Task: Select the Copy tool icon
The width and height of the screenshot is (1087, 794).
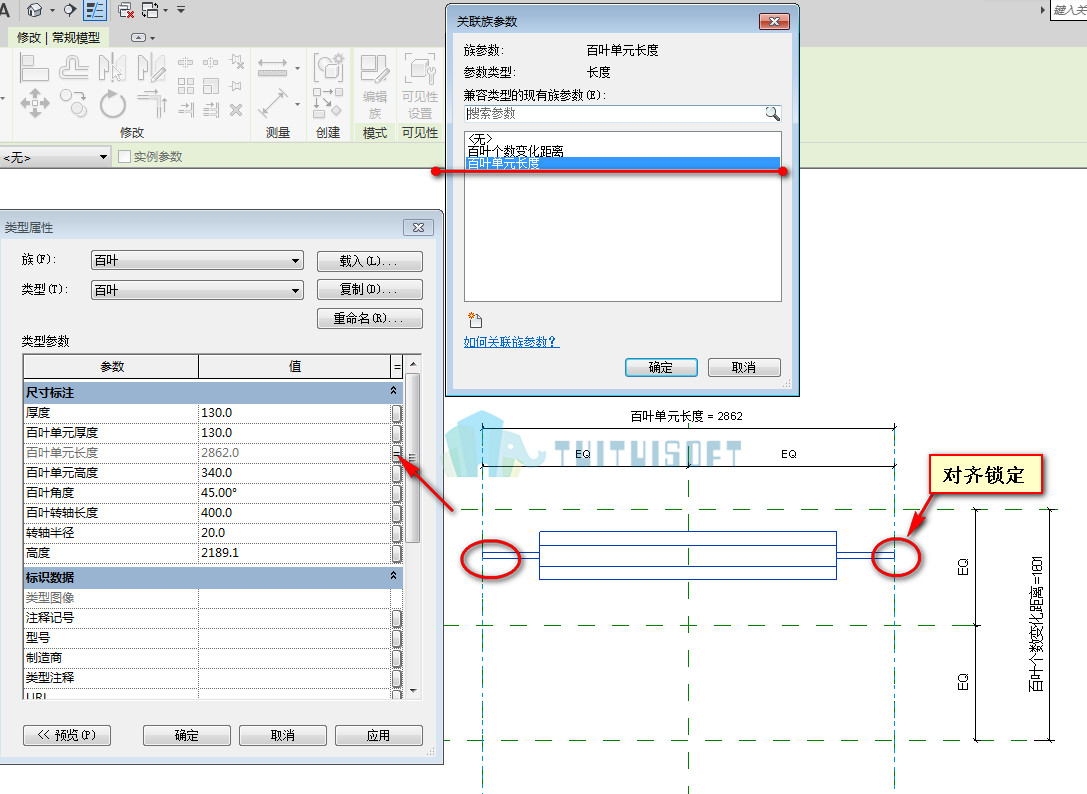Action: (x=73, y=104)
